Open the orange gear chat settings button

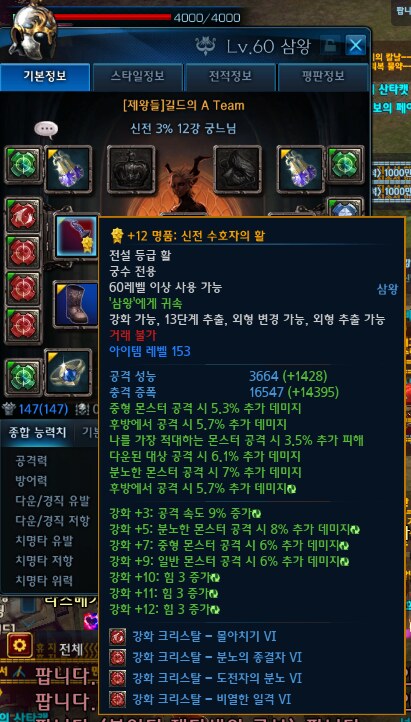coord(20,645)
